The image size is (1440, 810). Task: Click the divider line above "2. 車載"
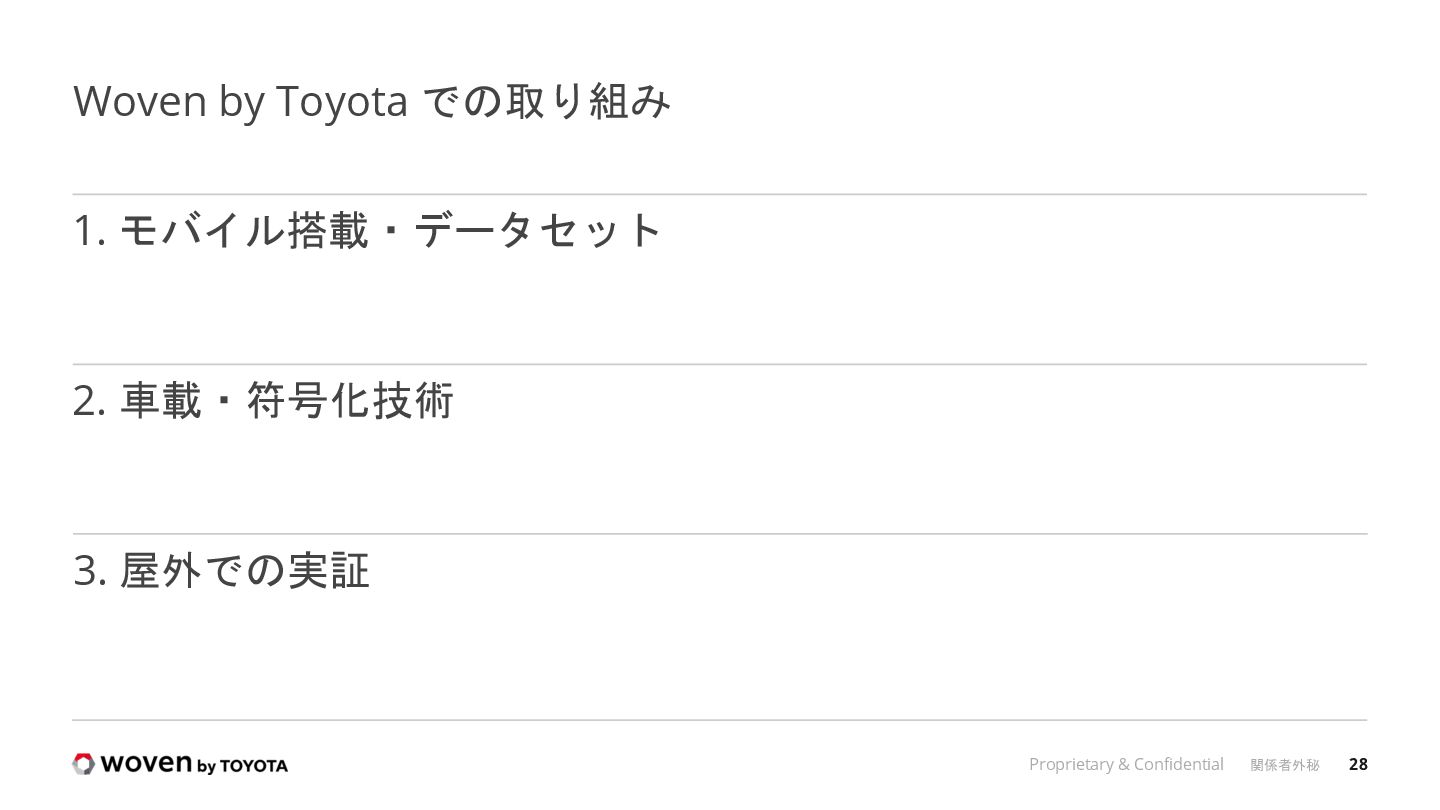click(720, 364)
